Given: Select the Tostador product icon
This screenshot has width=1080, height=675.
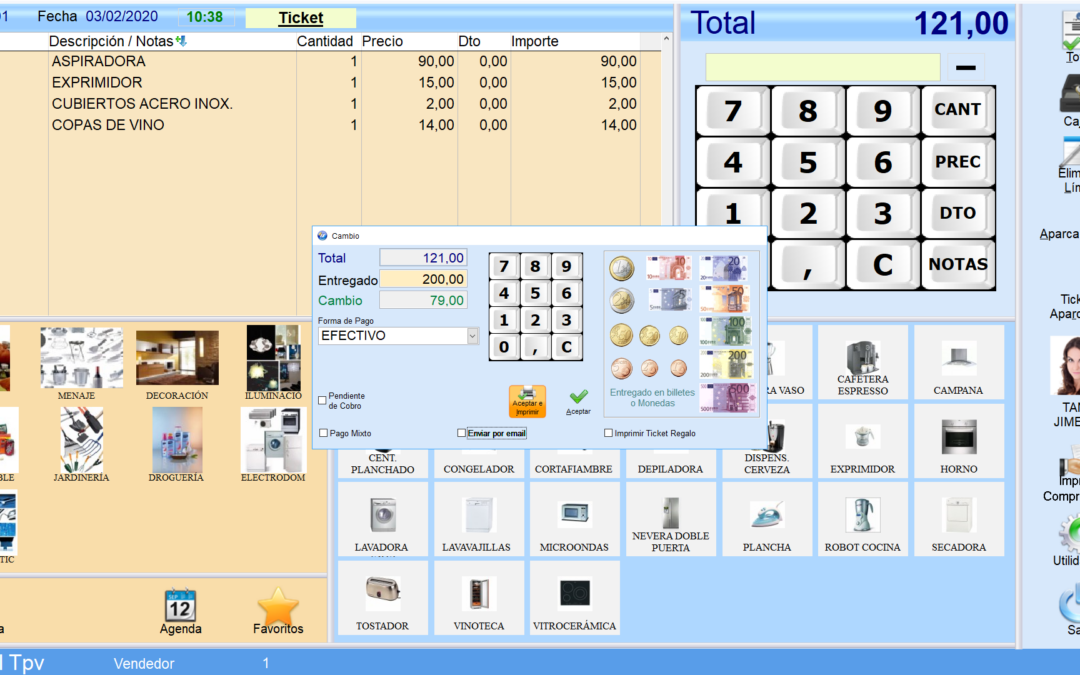Looking at the screenshot, I should 381,594.
